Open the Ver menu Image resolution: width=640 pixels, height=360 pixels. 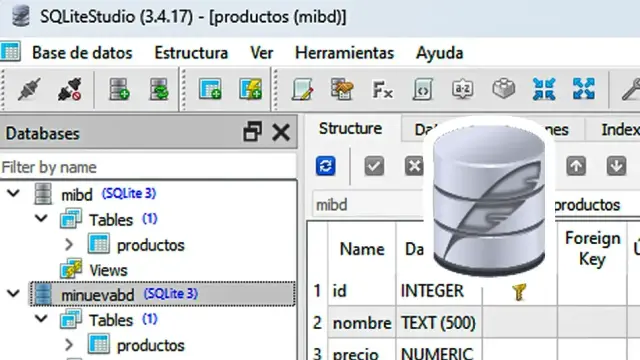pyautogui.click(x=262, y=53)
